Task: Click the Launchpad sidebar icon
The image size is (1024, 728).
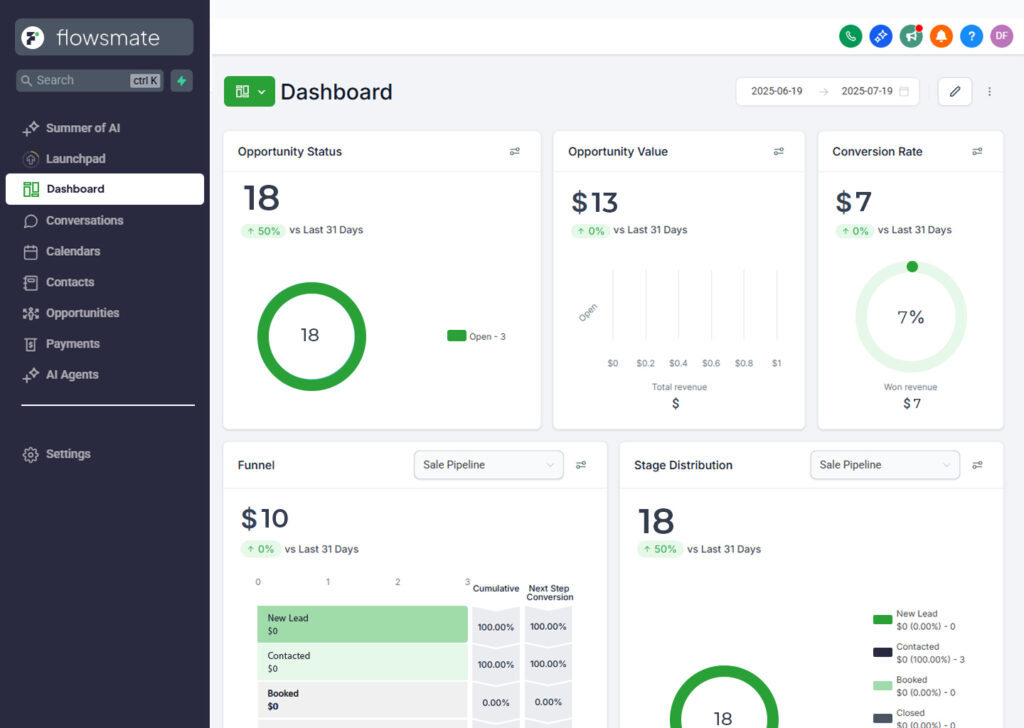Action: point(31,159)
